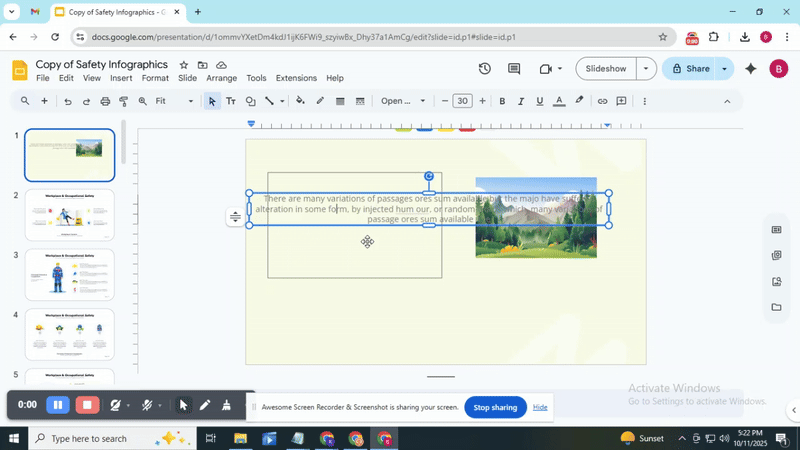Screen dimensions: 800x450
Task: Open the comments panel icon
Action: click(x=514, y=69)
